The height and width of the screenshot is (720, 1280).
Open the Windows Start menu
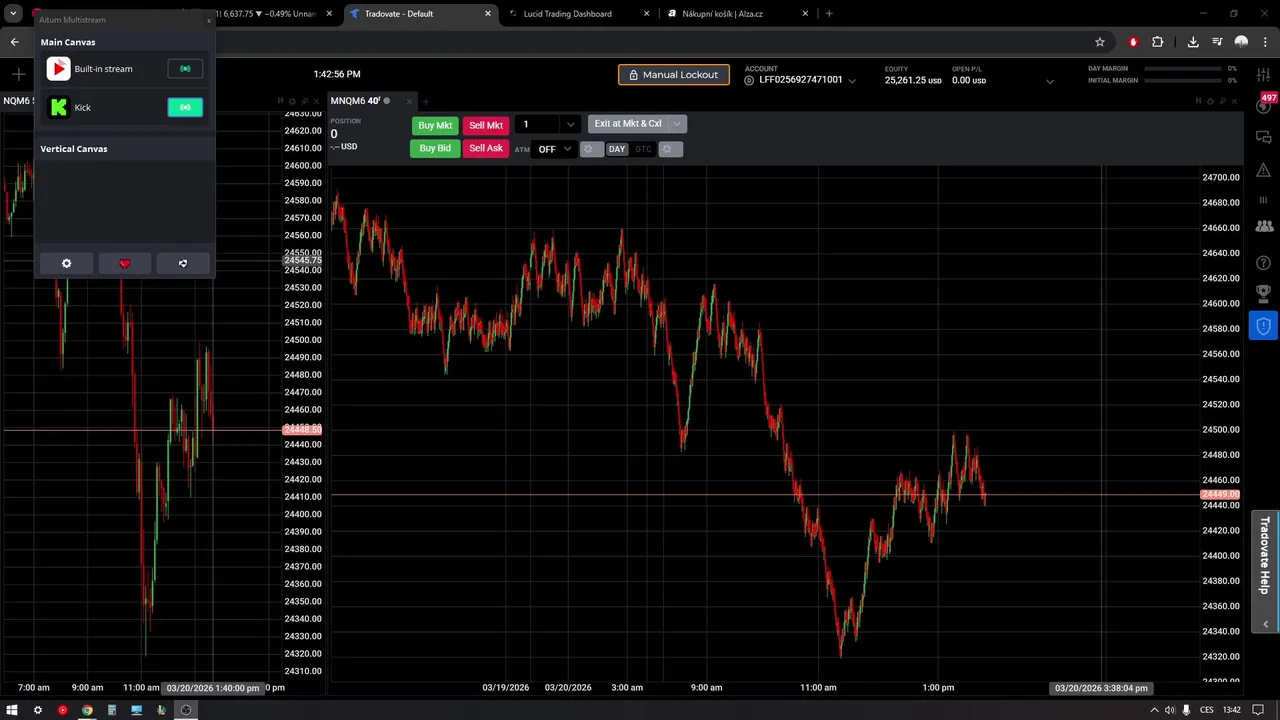tap(13, 710)
